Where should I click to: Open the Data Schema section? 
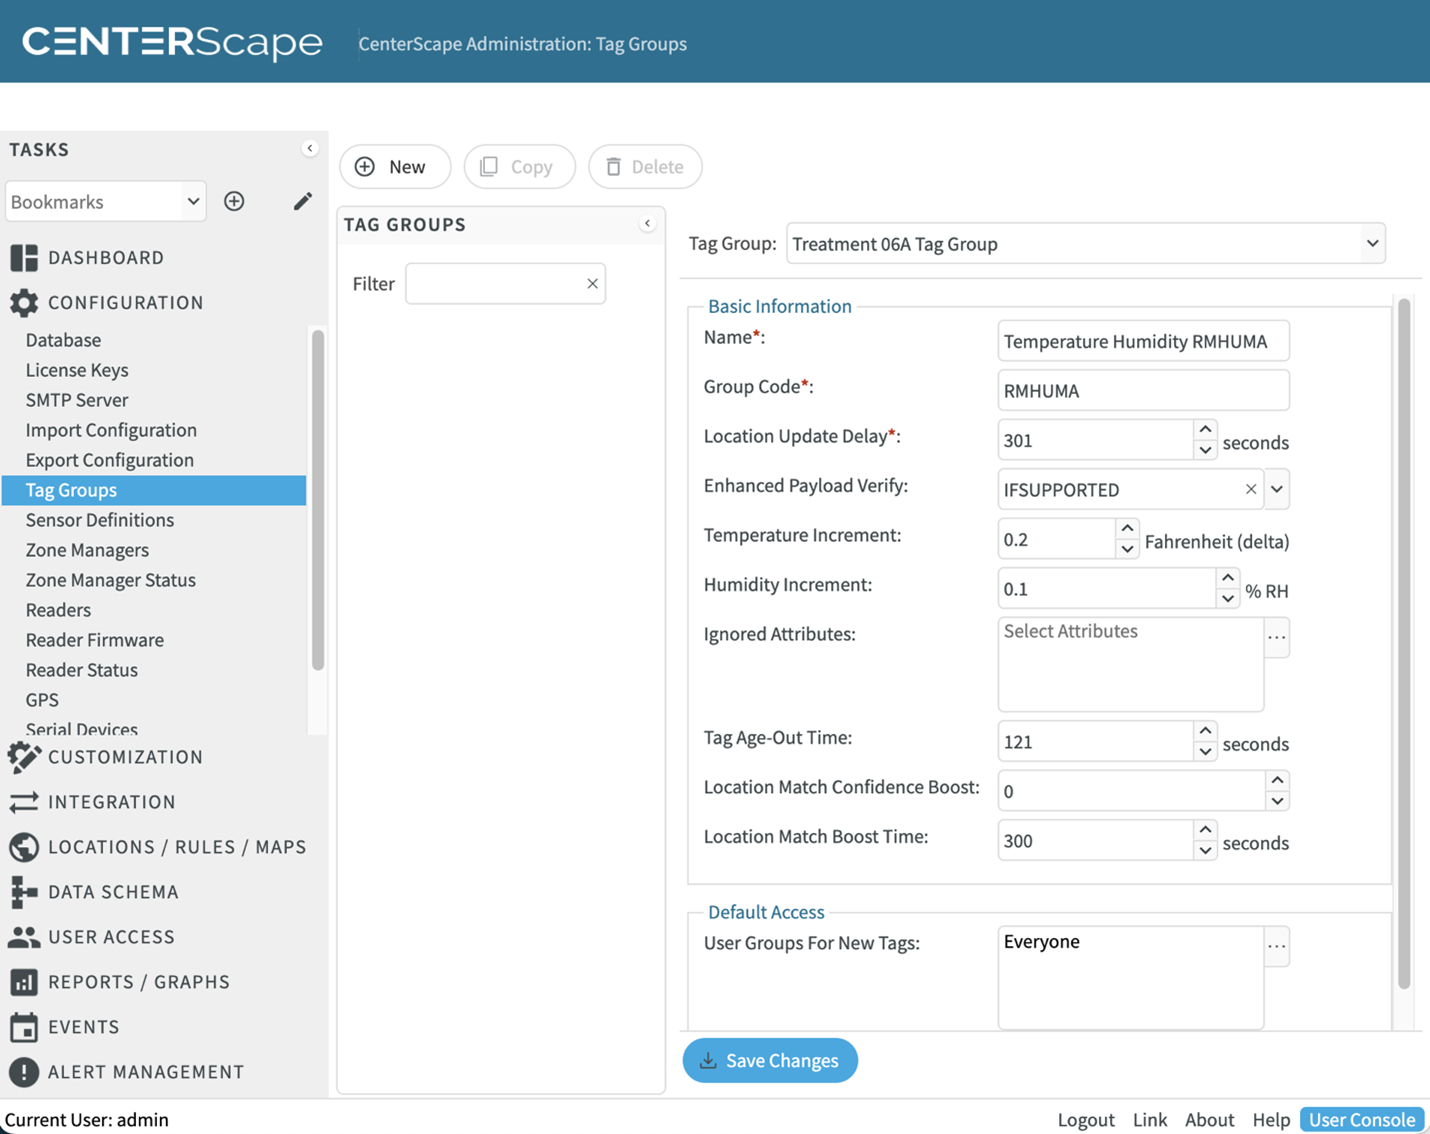[112, 892]
